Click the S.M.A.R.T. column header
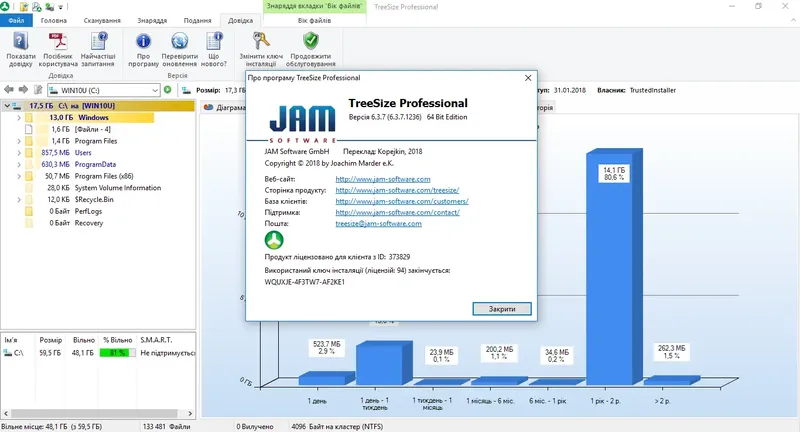800x432 pixels. (156, 340)
